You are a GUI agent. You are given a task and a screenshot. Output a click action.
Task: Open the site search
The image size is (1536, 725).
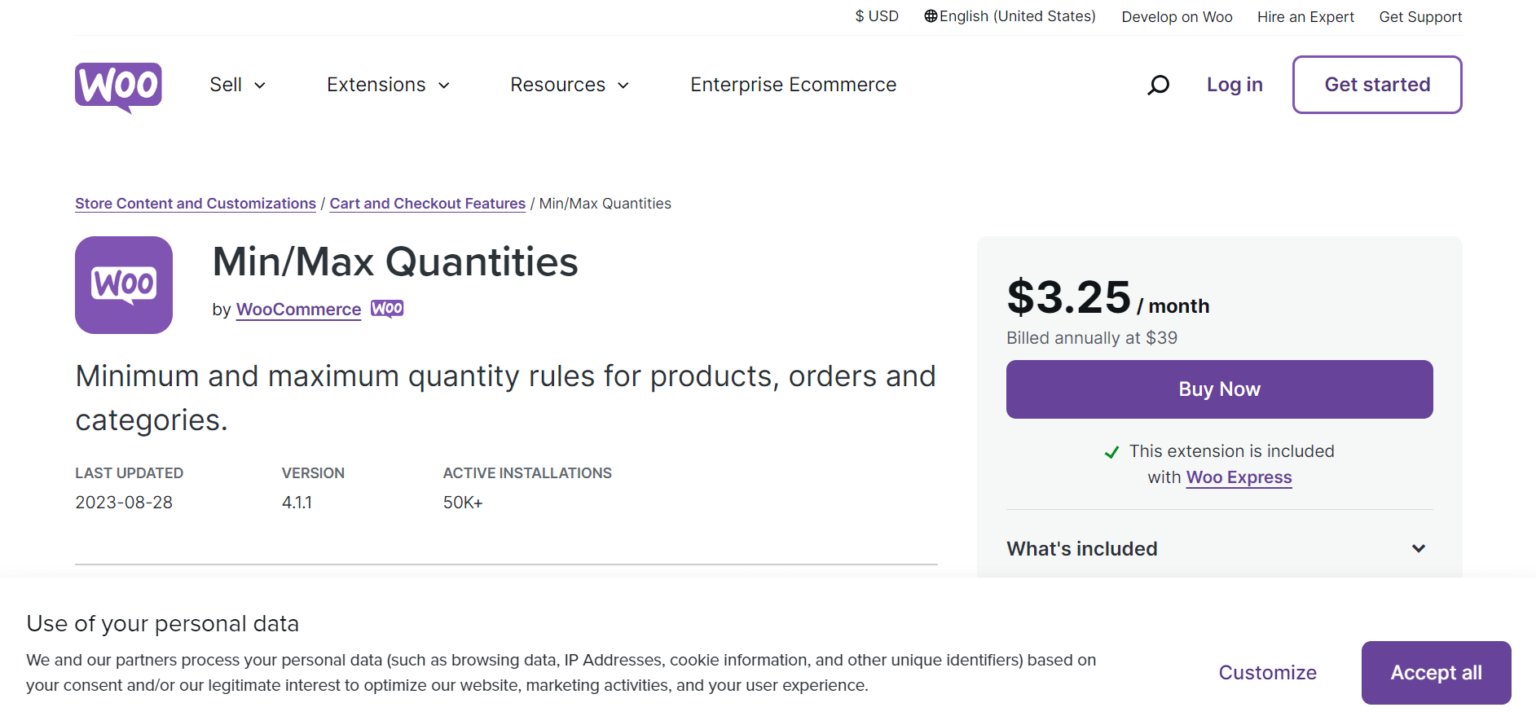pos(1158,84)
